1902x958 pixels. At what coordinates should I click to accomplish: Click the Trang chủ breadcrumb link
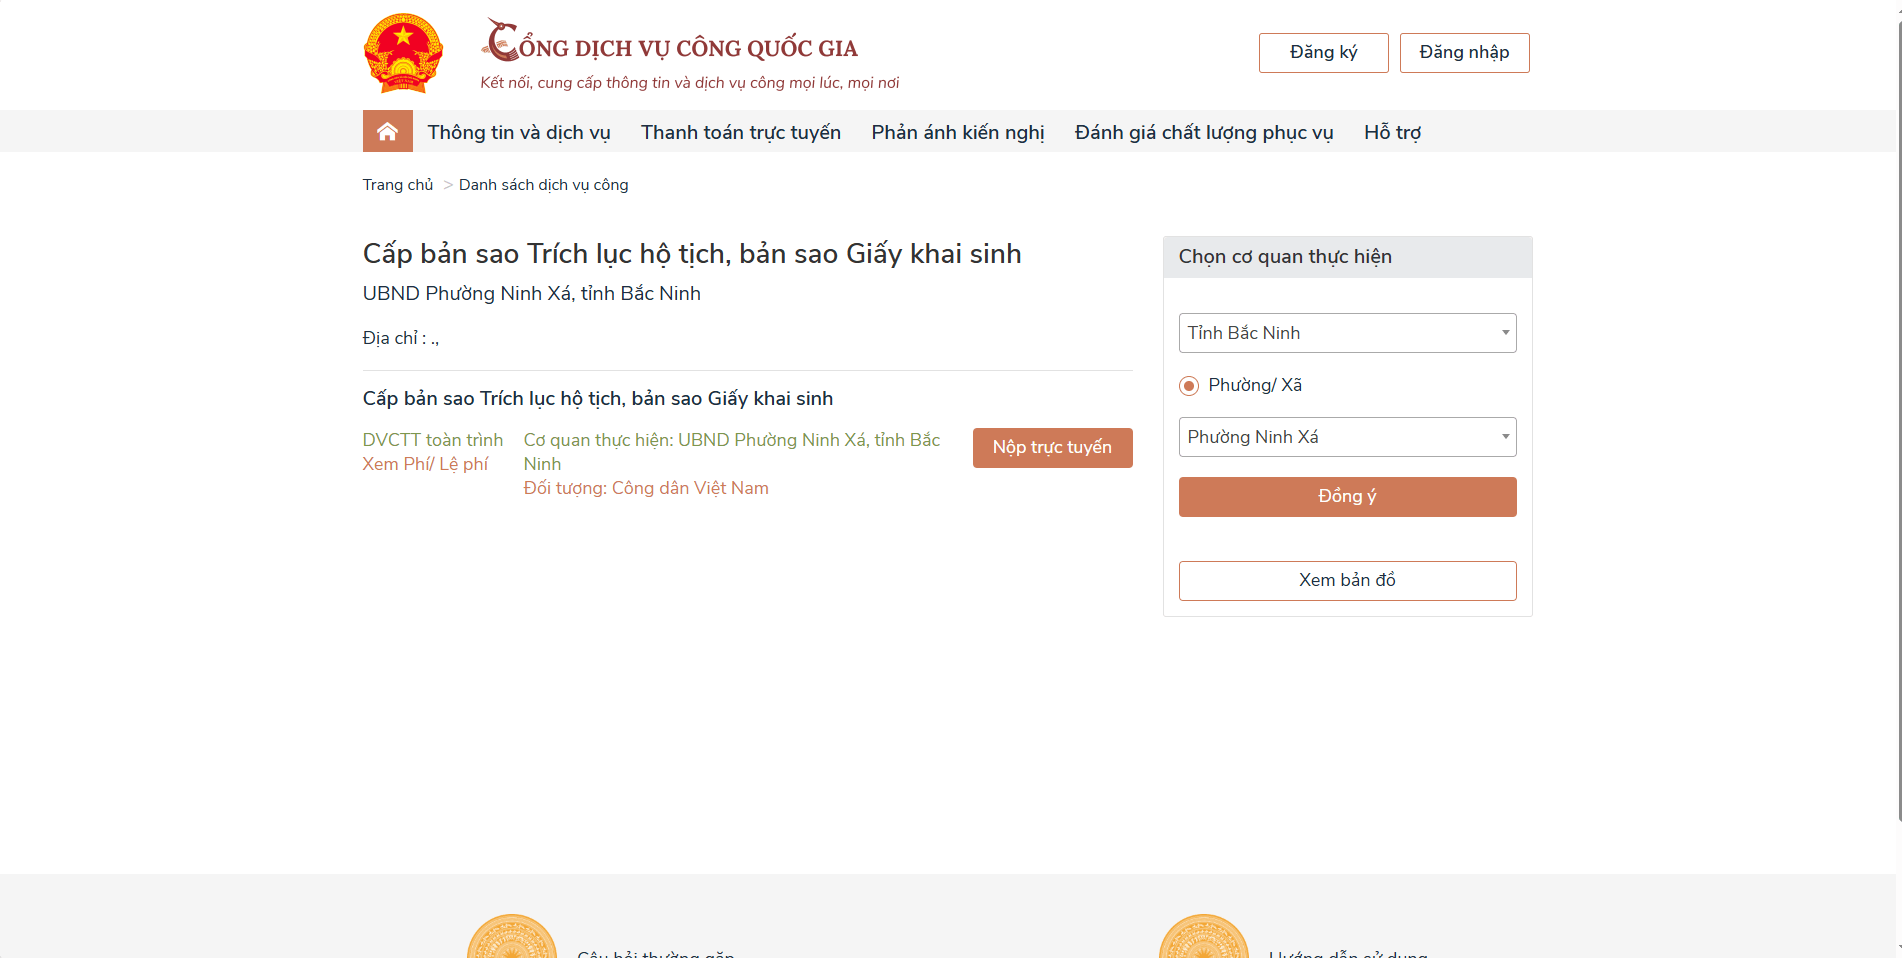tap(398, 185)
